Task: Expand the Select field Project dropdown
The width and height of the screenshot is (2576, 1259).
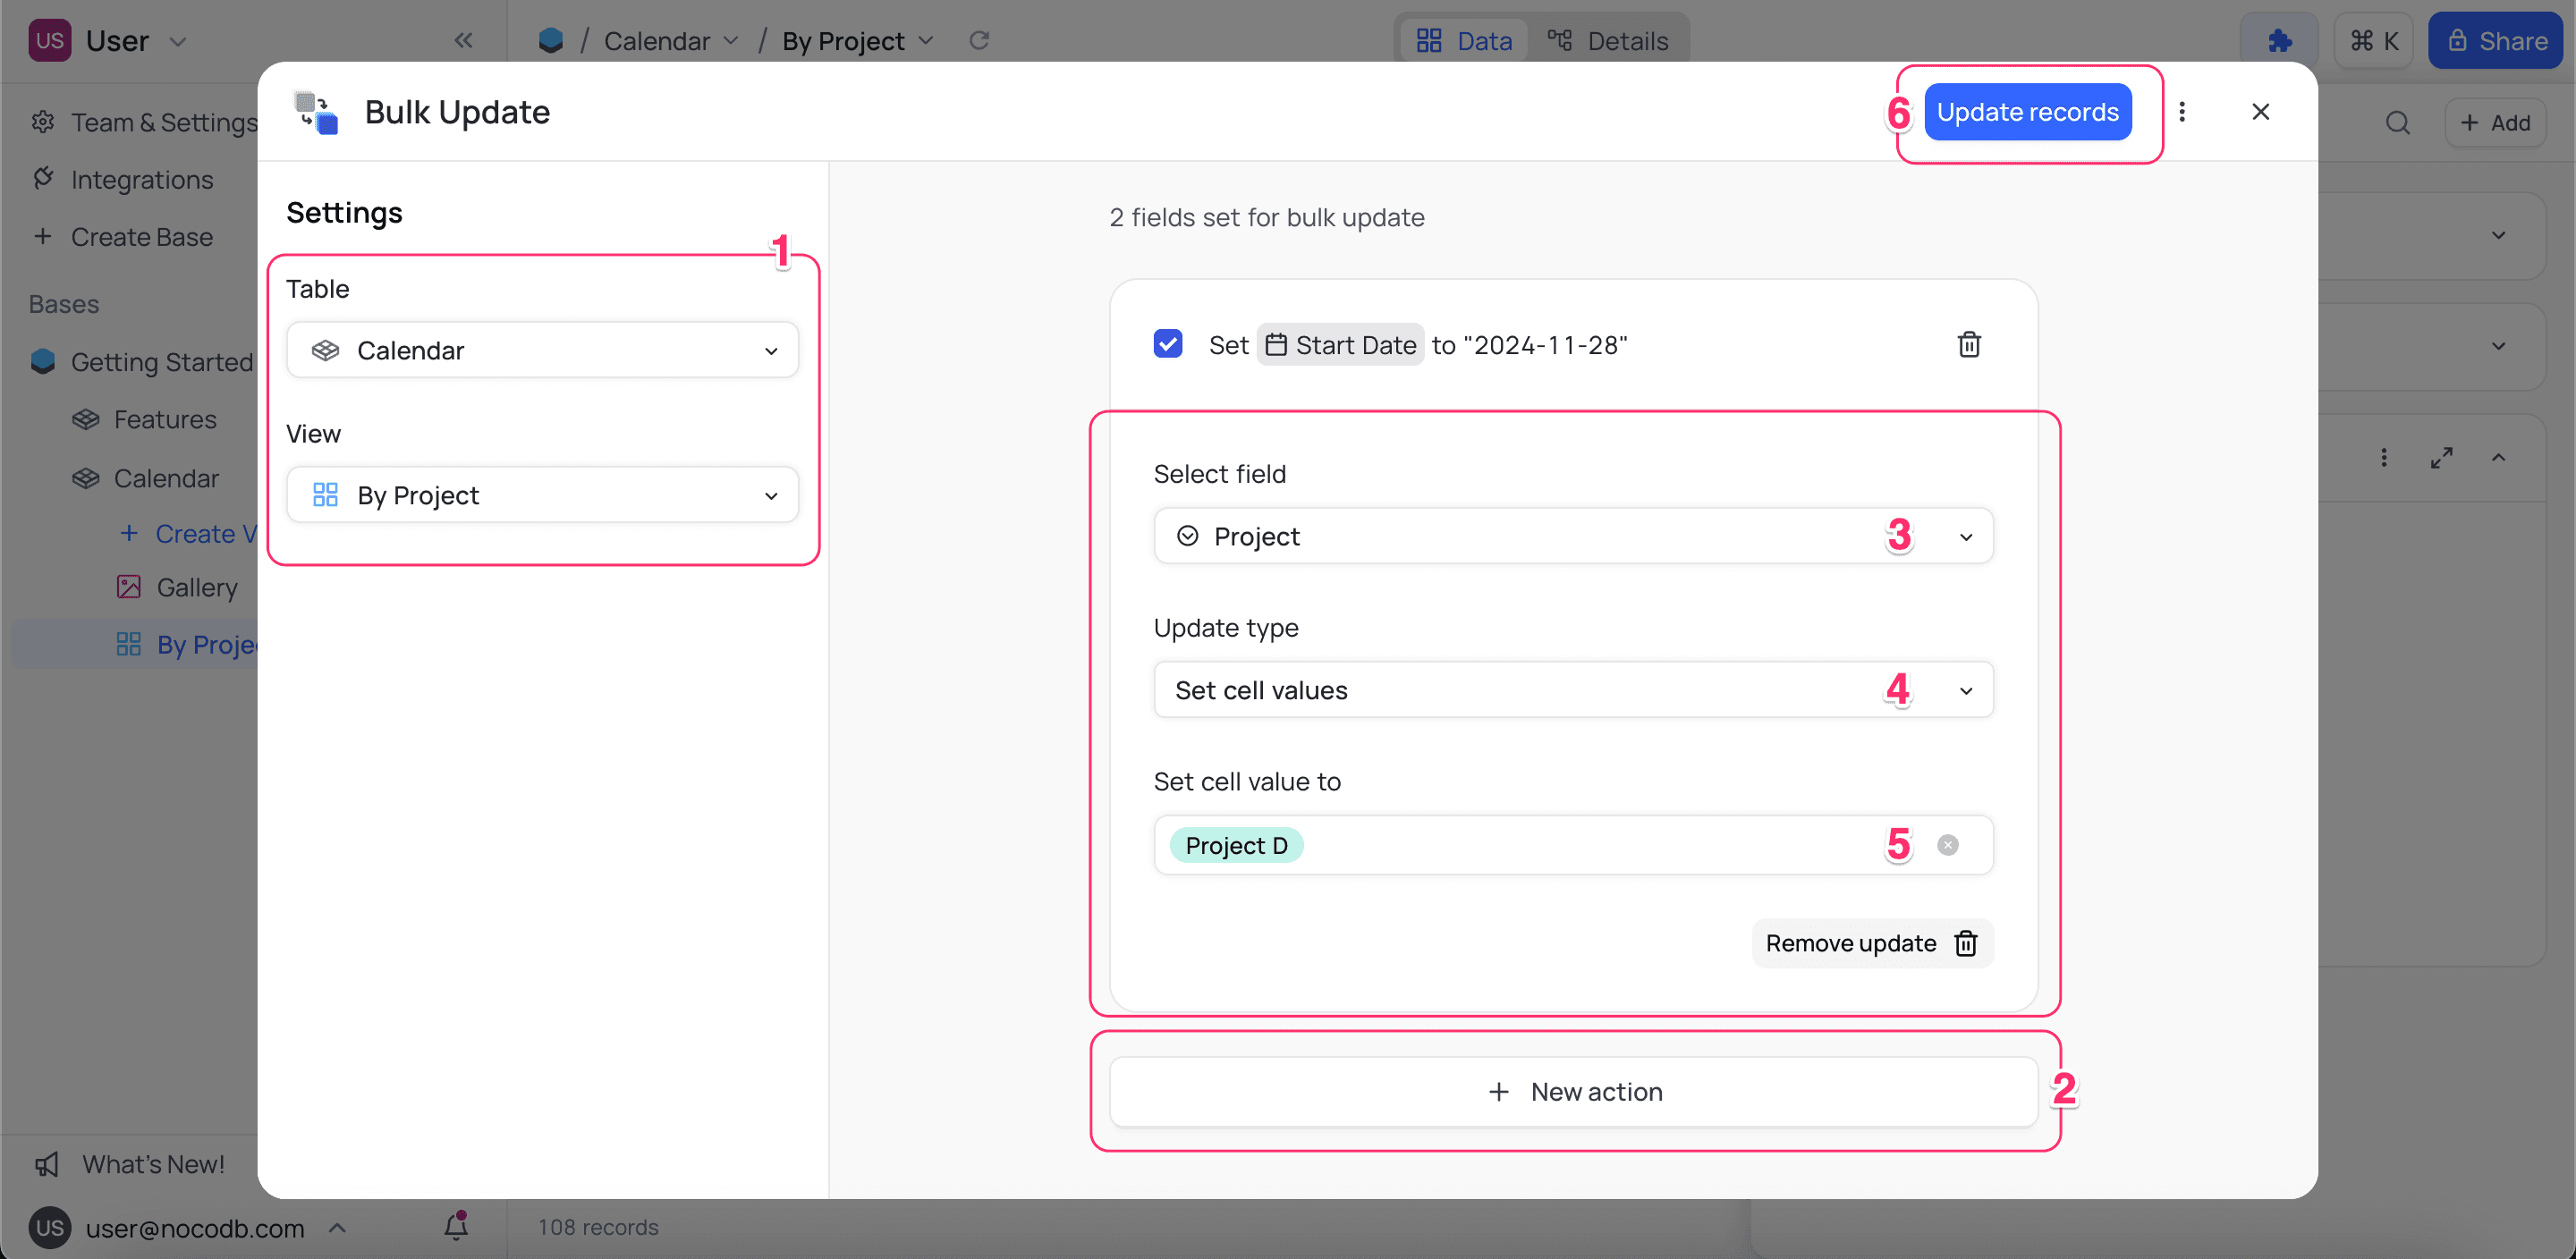Action: click(1572, 537)
